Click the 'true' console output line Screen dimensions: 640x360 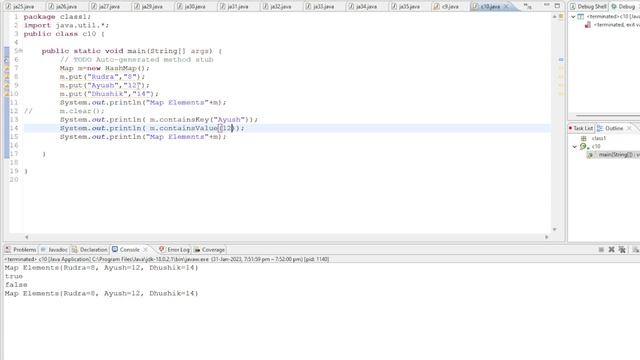point(13,276)
